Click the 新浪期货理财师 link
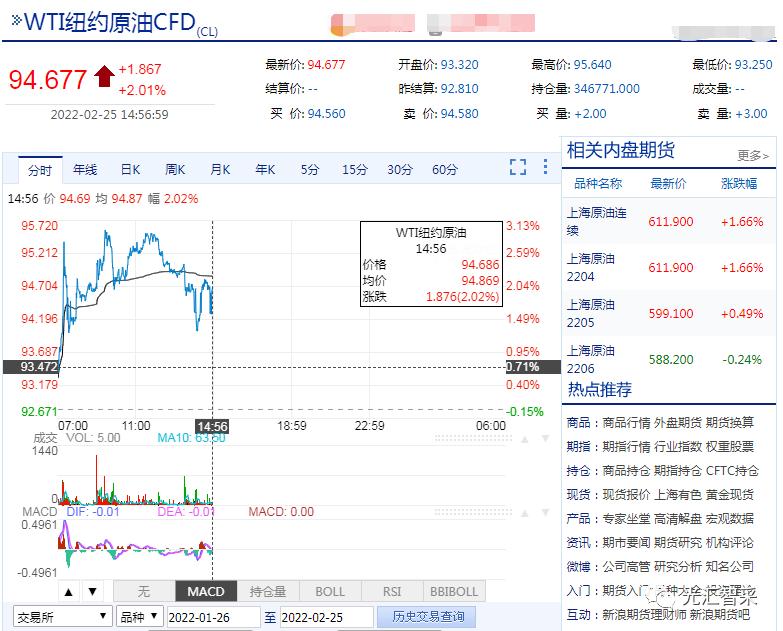This screenshot has height=631, width=783. click(x=644, y=615)
